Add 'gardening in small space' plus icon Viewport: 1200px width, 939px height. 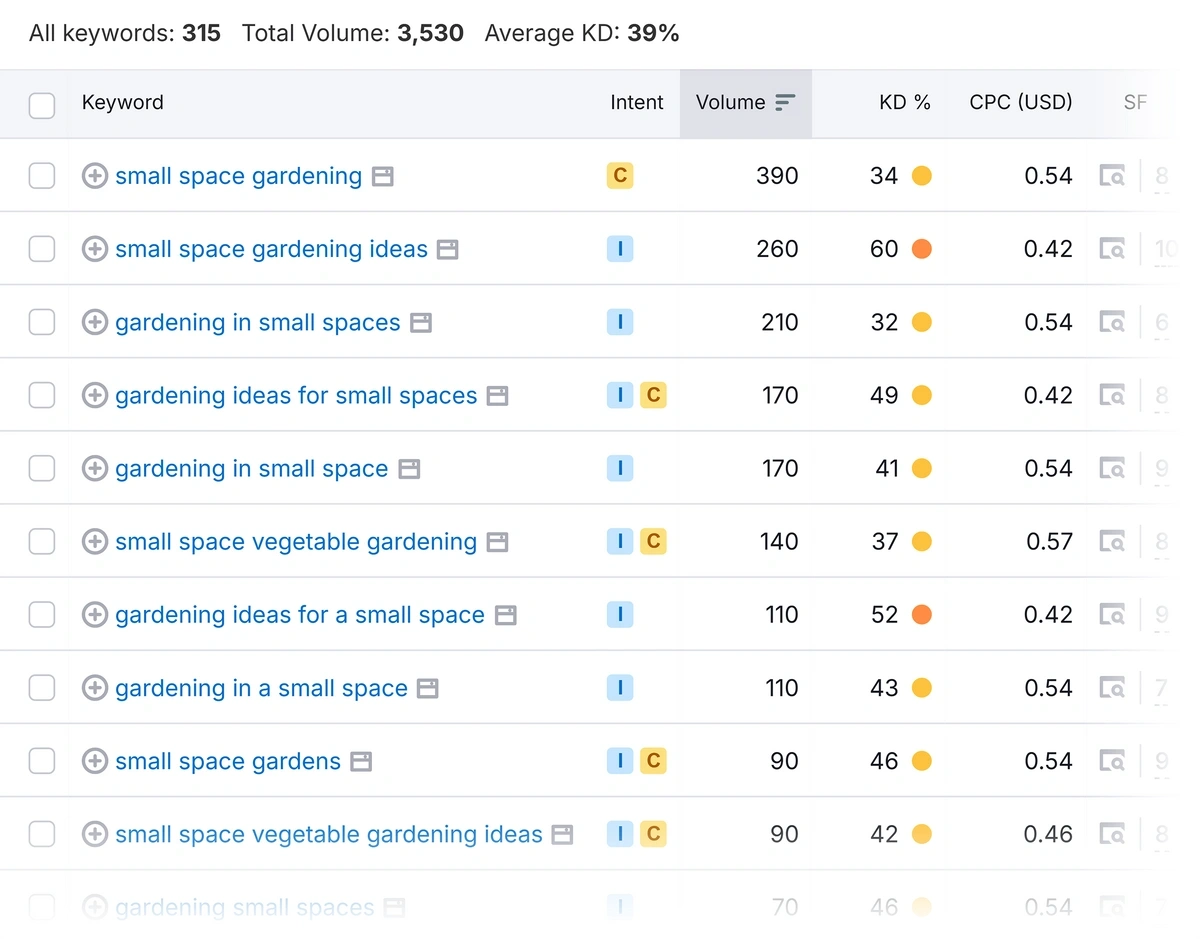tap(94, 468)
